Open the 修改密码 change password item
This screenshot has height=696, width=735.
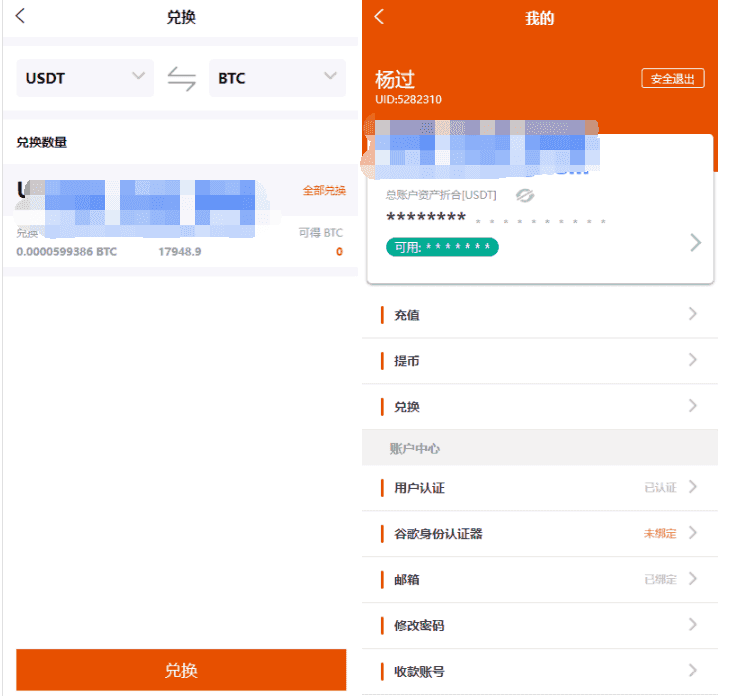[540, 625]
